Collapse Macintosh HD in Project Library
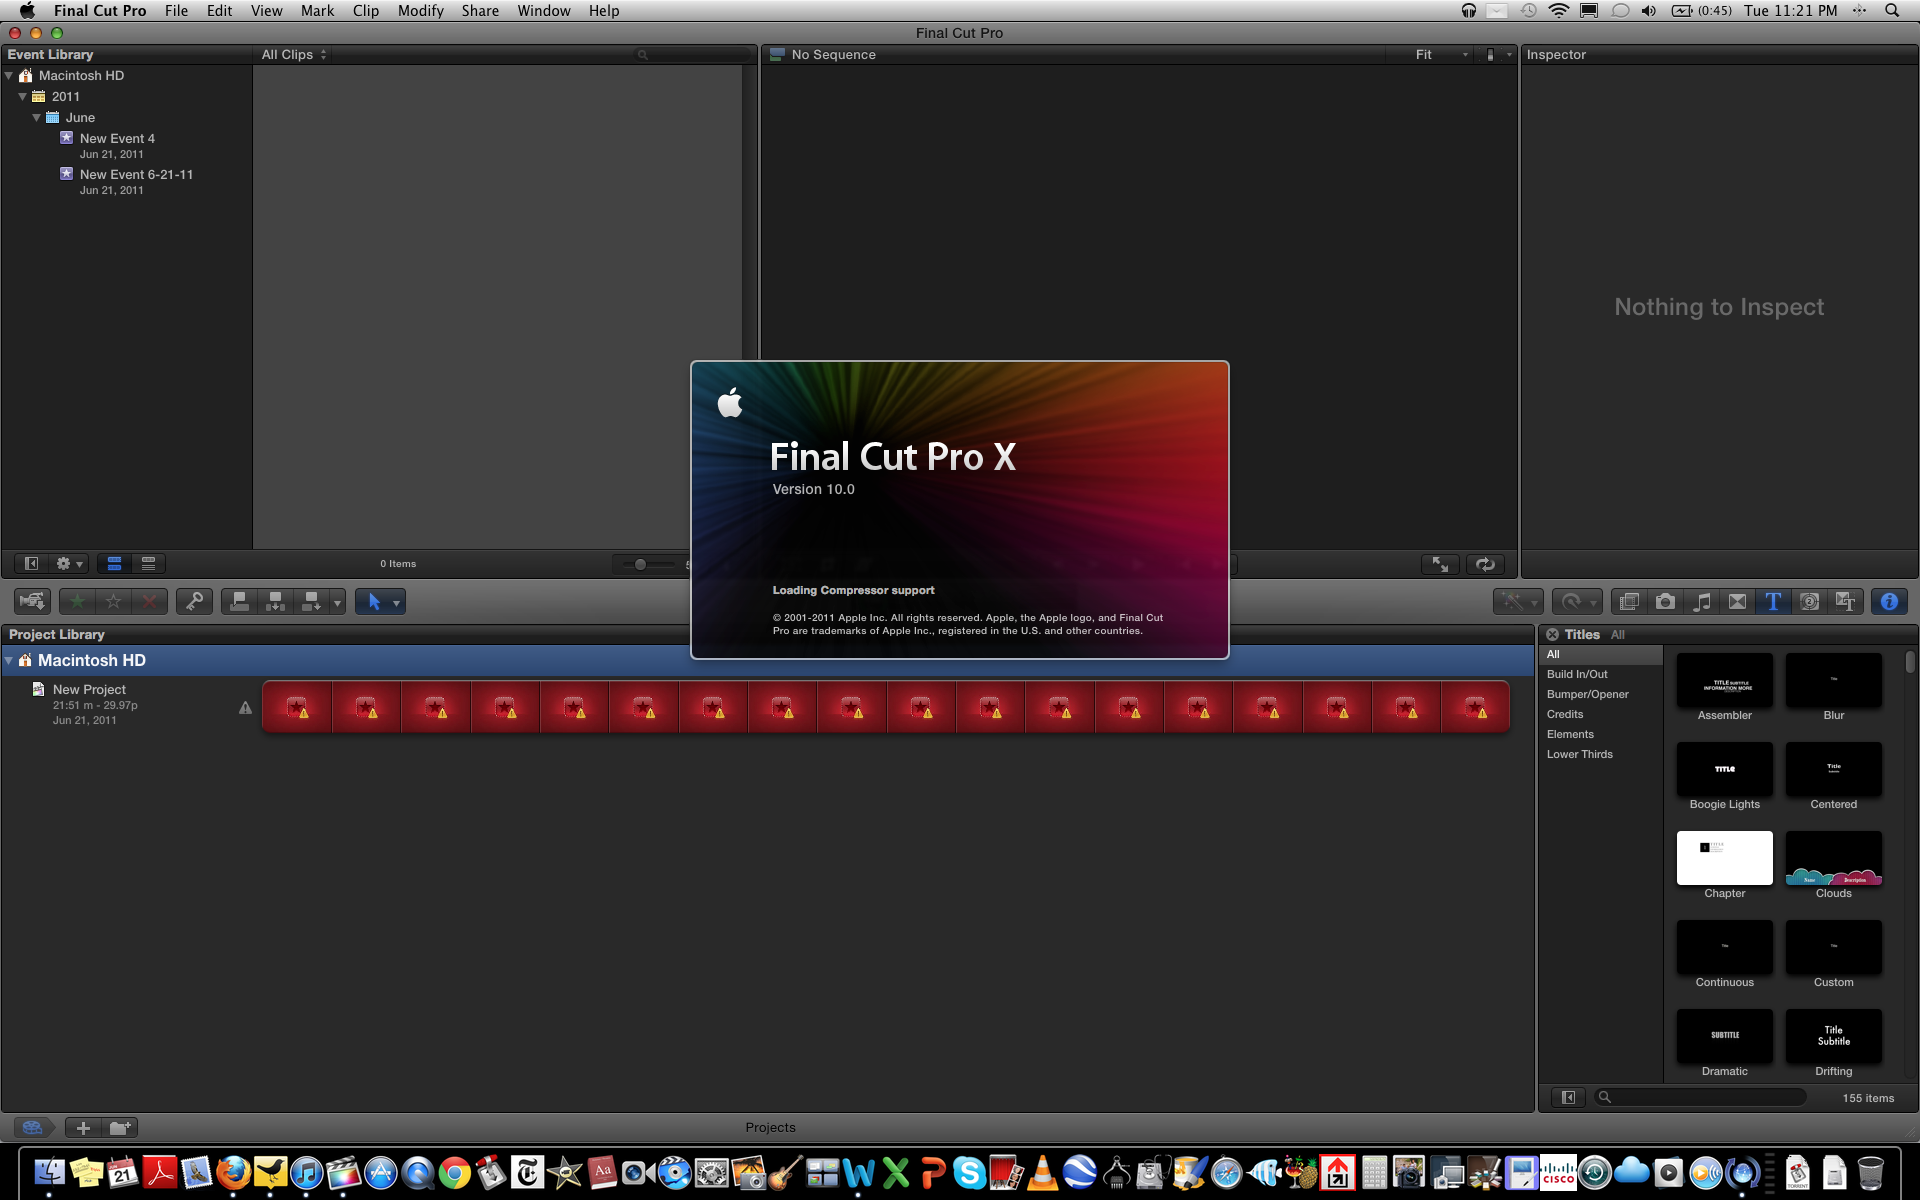The height and width of the screenshot is (1200, 1920). pos(9,660)
